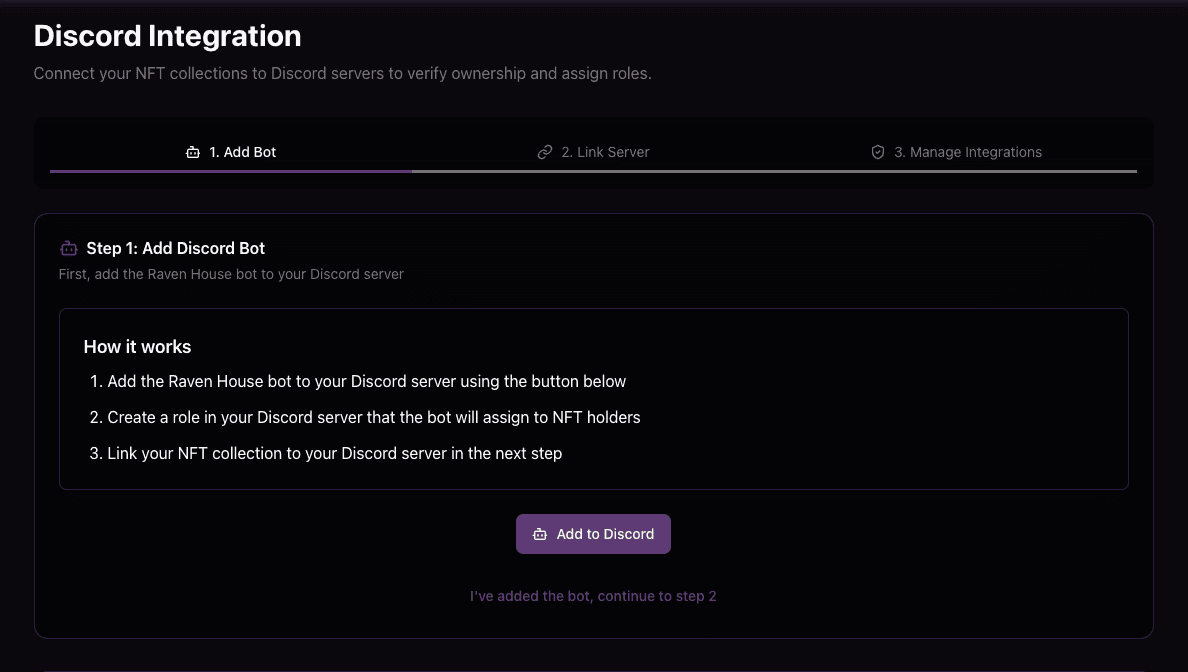Switch to the 1. Add Bot tab
The width and height of the screenshot is (1188, 672).
(x=231, y=153)
